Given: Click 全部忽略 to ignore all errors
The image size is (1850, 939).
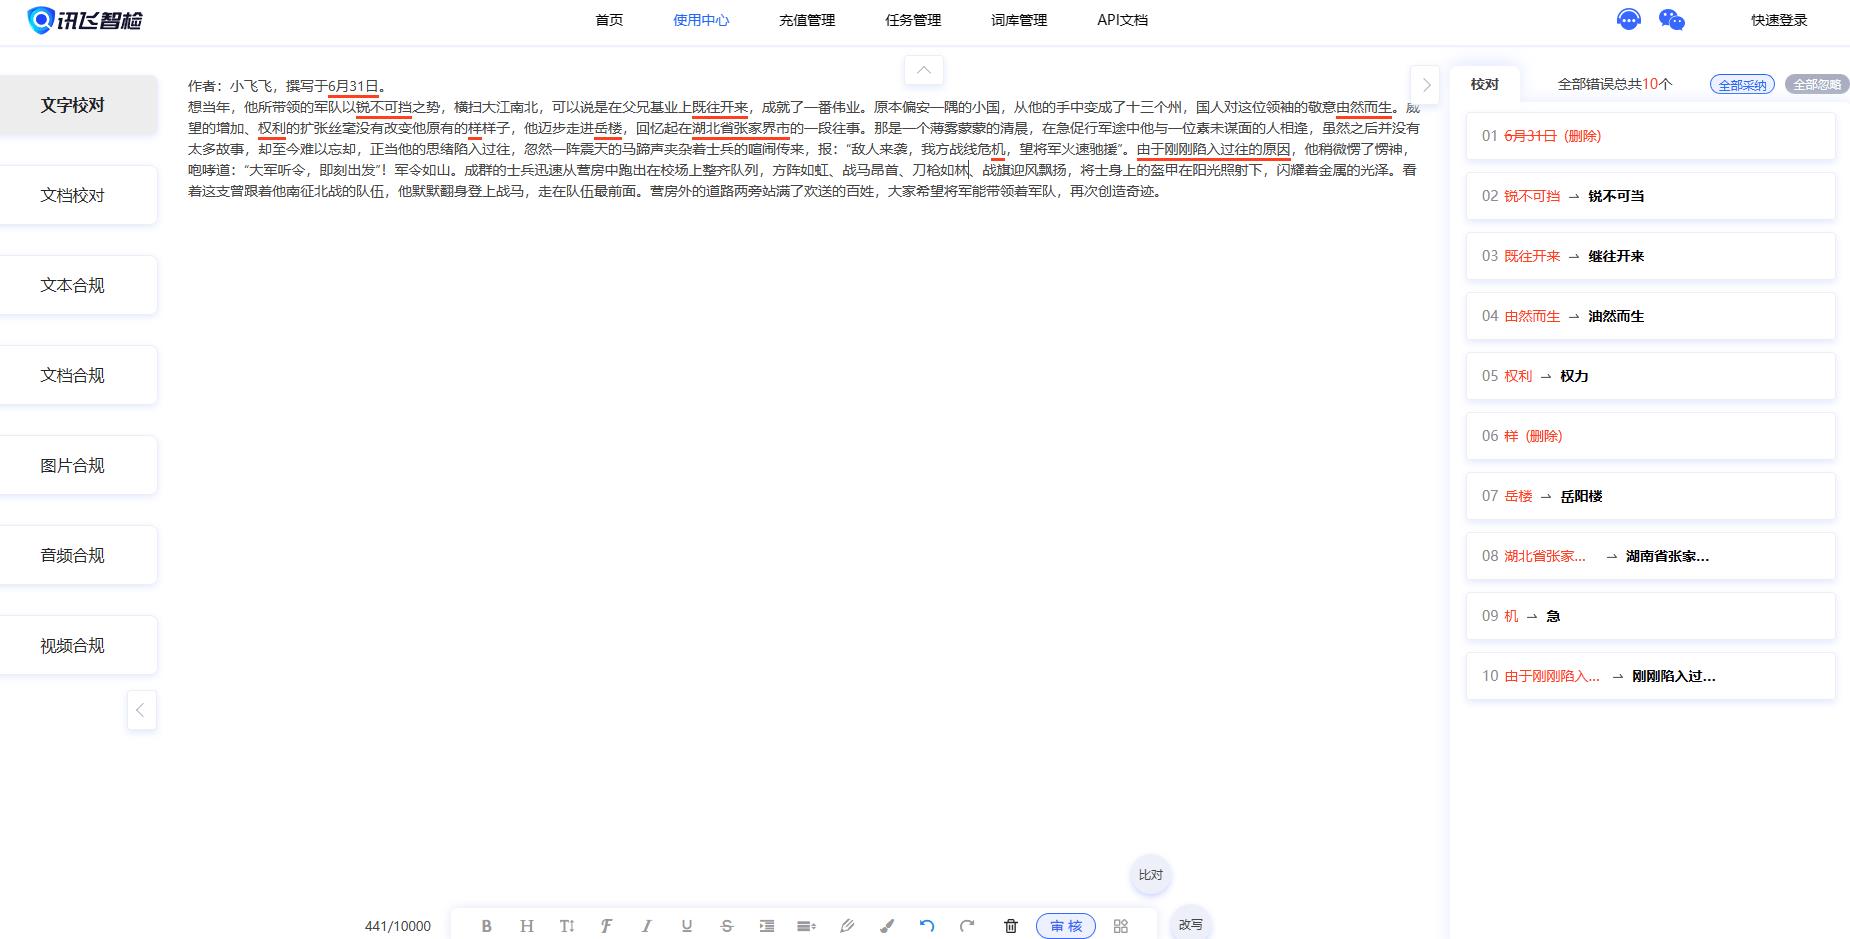Looking at the screenshot, I should pos(1816,85).
